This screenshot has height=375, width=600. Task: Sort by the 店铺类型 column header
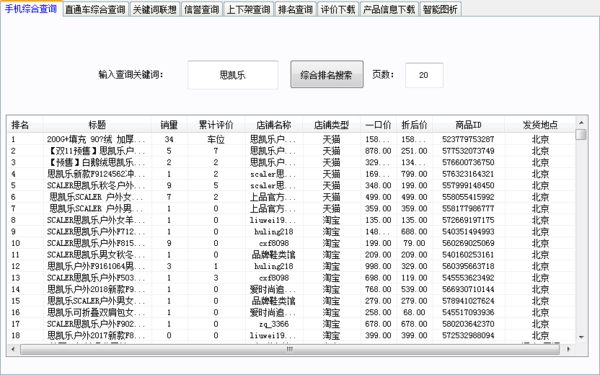click(331, 125)
